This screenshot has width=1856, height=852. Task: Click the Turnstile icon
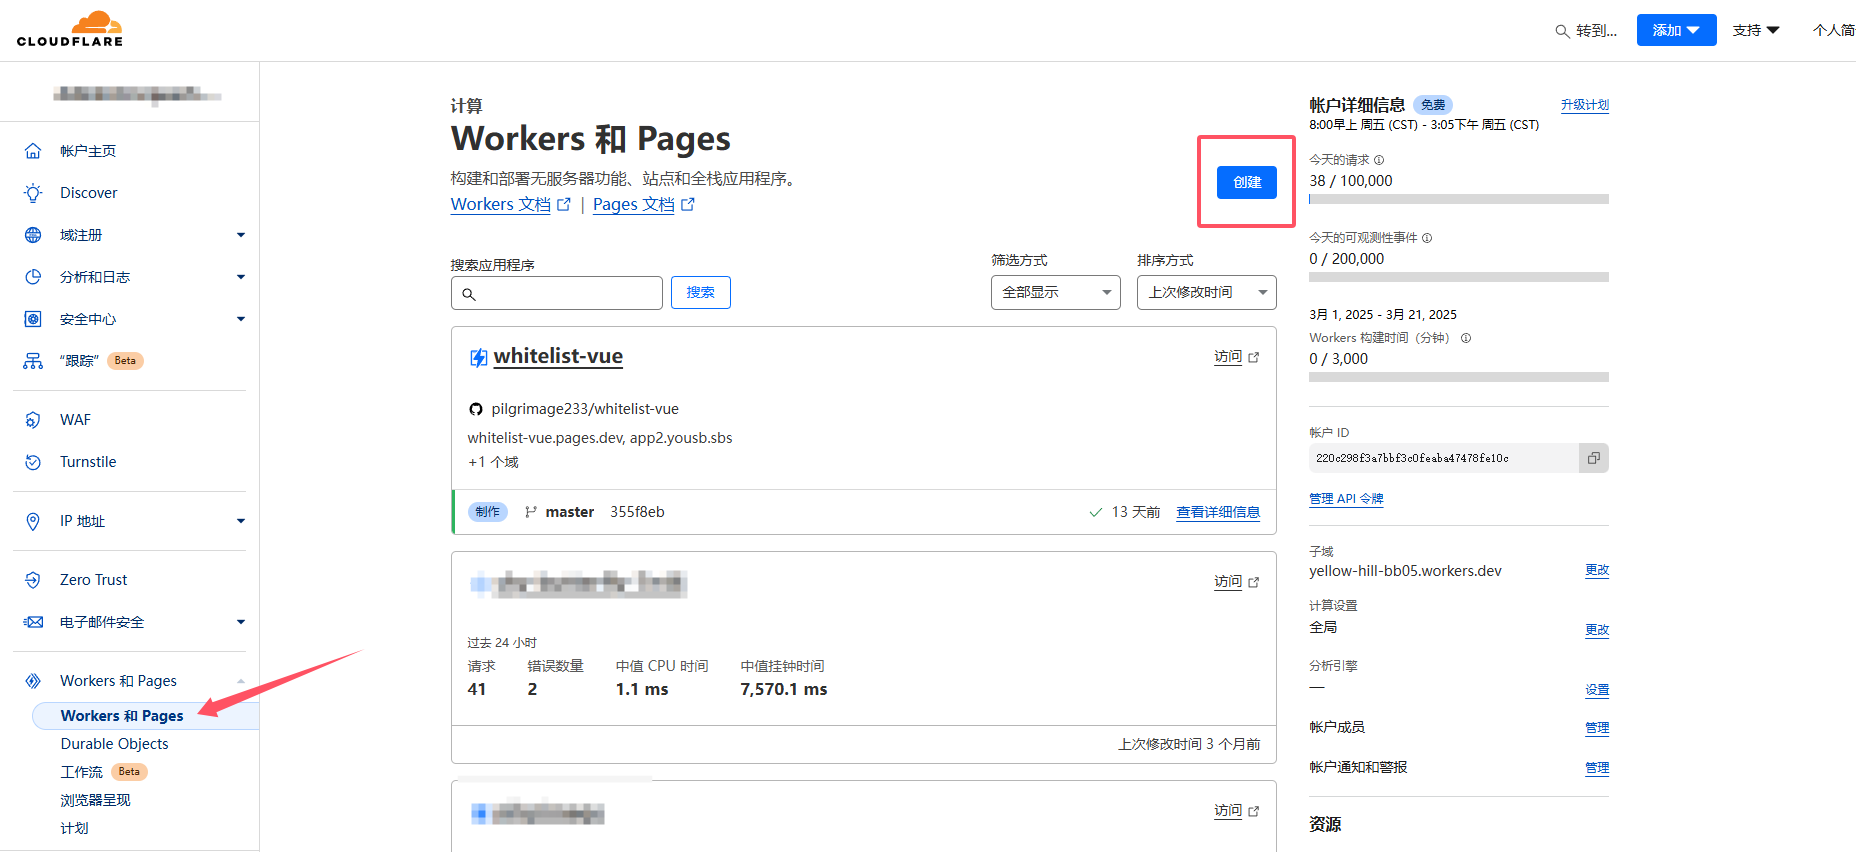[33, 462]
